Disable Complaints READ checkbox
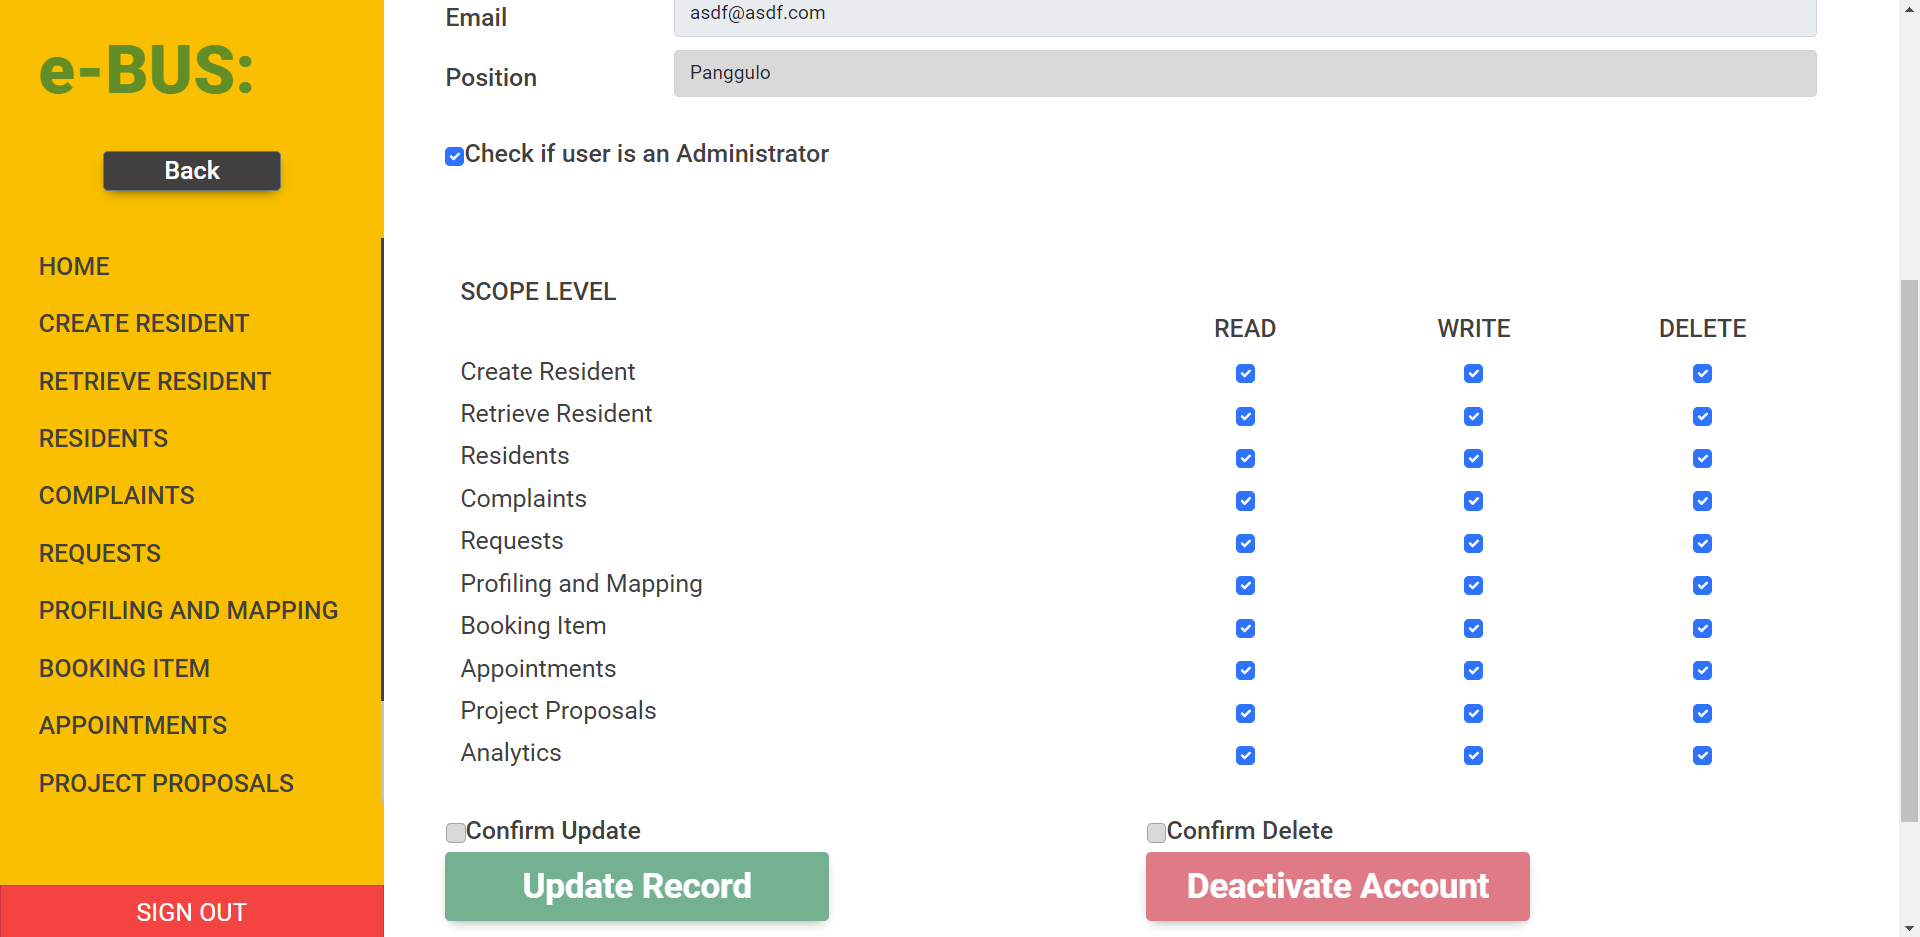1920x937 pixels. (x=1245, y=501)
